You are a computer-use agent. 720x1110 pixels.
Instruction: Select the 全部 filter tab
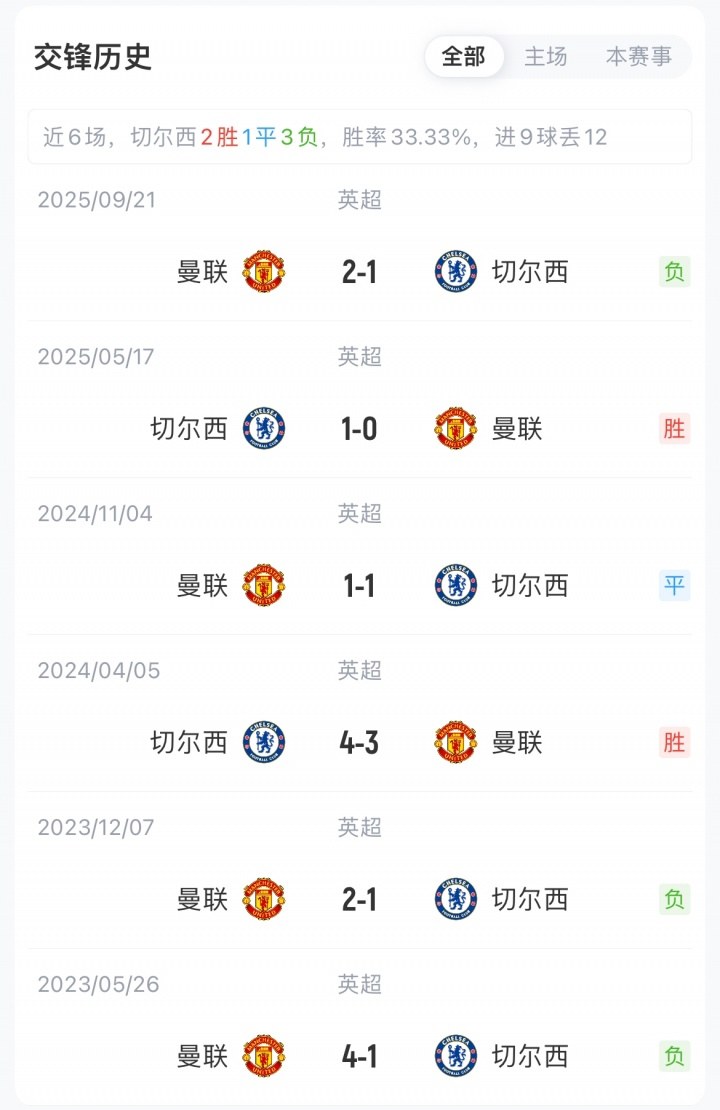pyautogui.click(x=463, y=57)
